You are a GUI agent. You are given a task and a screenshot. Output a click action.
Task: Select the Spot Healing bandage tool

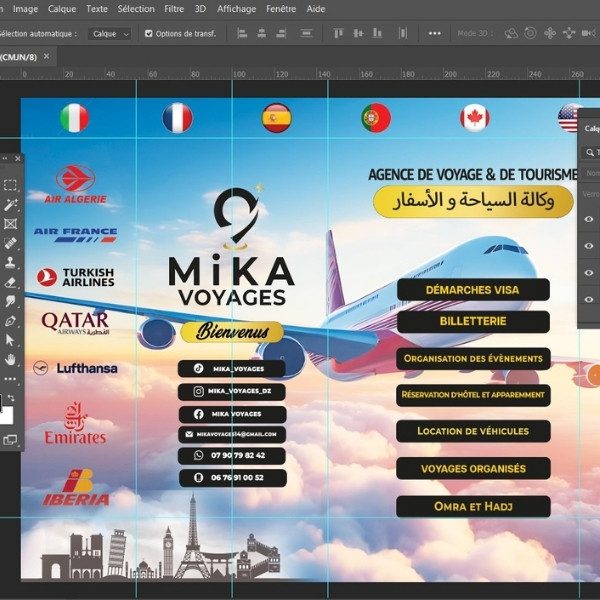click(11, 243)
